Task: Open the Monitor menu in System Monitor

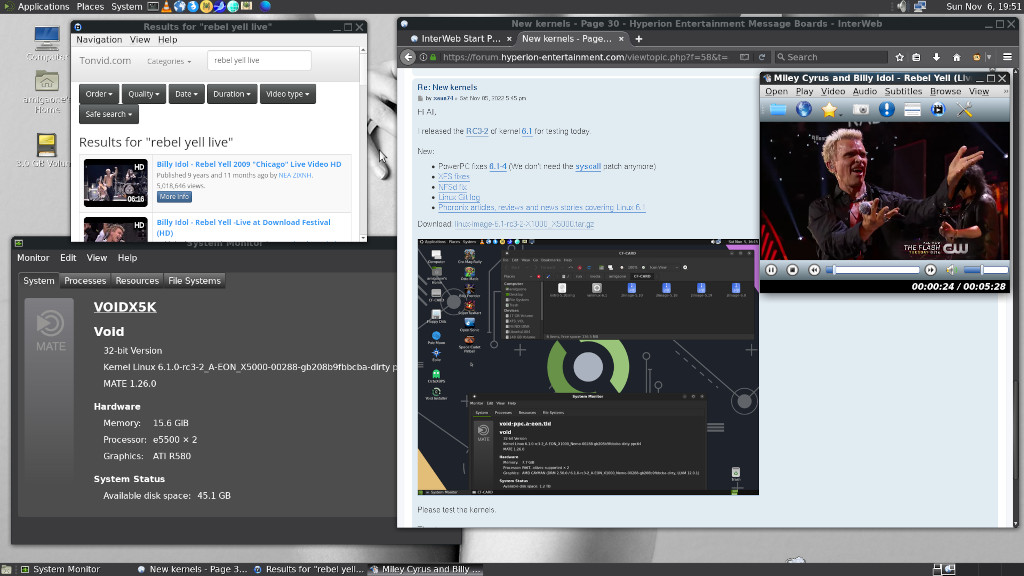Action: click(x=33, y=258)
